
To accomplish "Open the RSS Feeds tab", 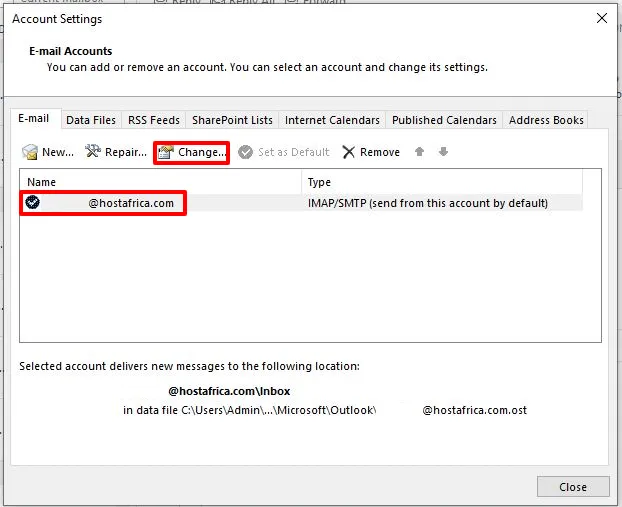I will tap(154, 120).
